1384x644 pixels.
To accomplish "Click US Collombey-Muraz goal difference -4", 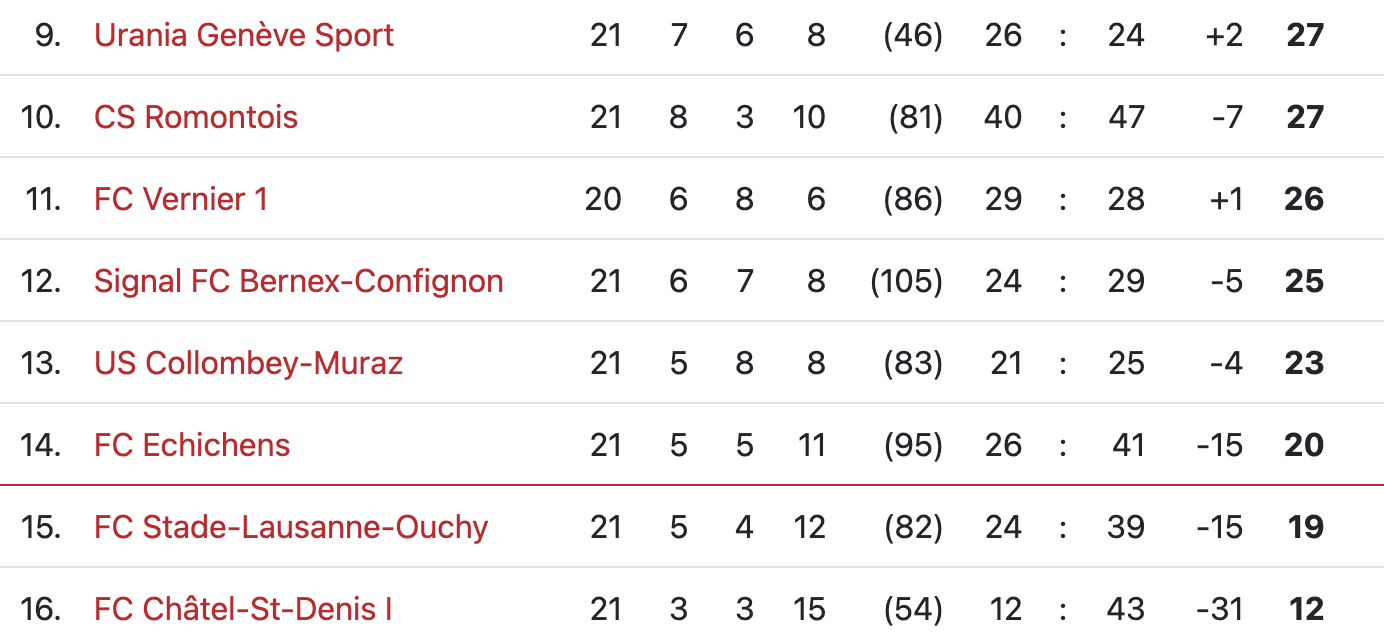I will click(x=1225, y=363).
